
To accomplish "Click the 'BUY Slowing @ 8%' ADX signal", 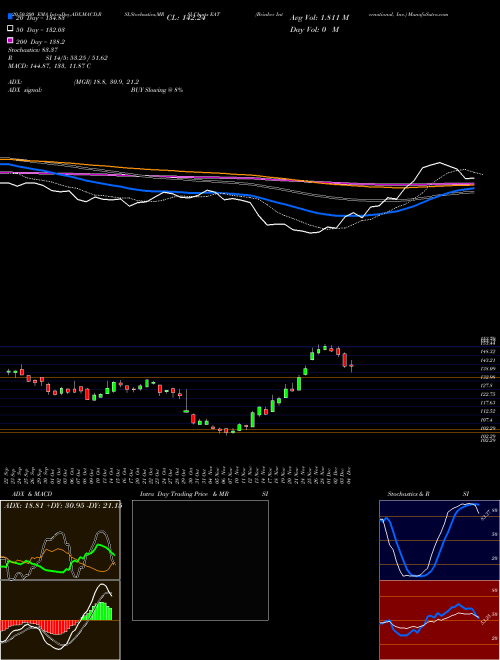I will coord(157,90).
